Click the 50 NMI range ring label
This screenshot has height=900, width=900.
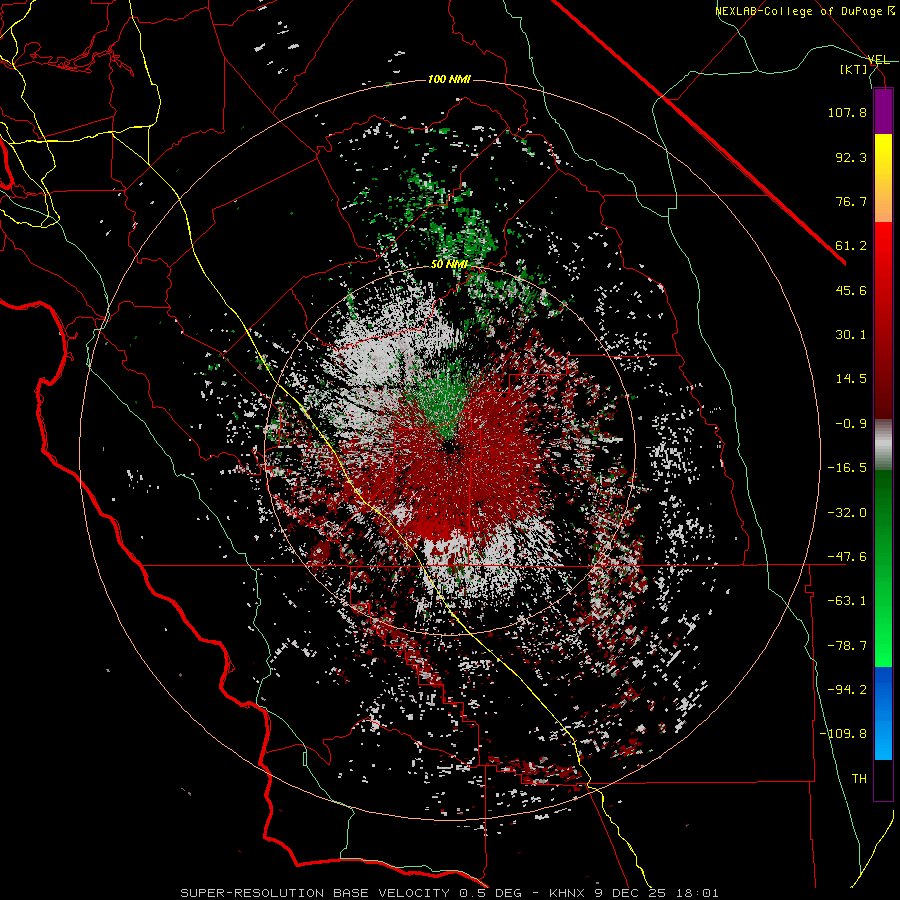tap(449, 264)
